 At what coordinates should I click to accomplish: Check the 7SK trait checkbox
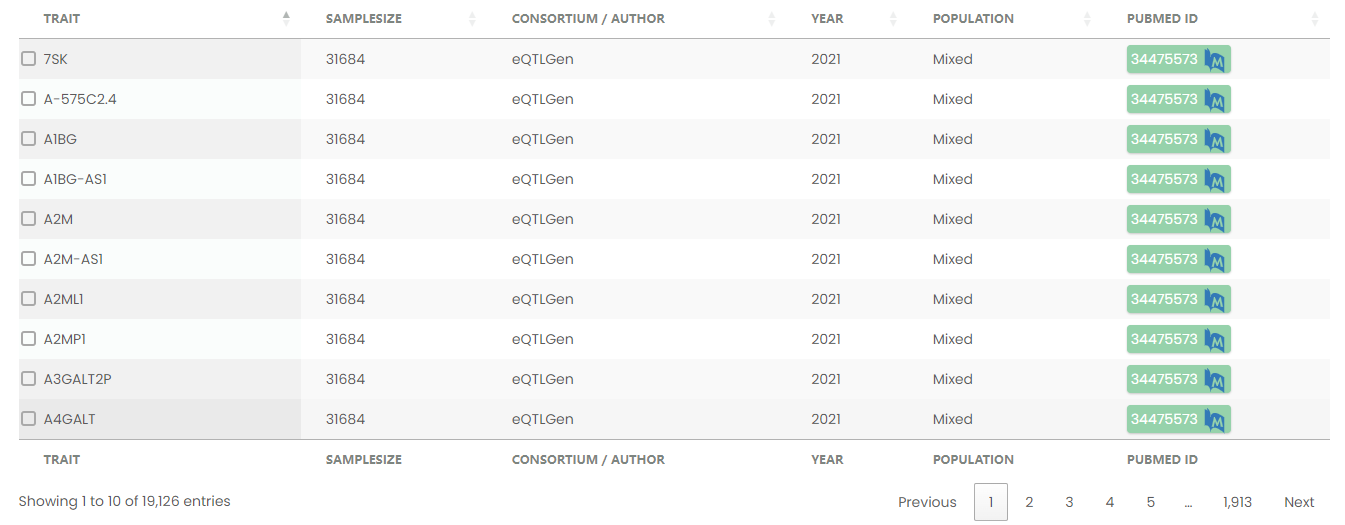pyautogui.click(x=29, y=59)
